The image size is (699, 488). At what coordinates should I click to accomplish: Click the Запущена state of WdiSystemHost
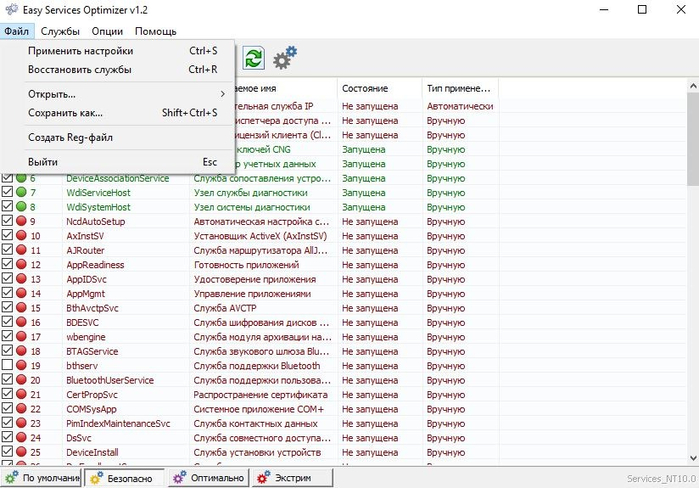[363, 207]
